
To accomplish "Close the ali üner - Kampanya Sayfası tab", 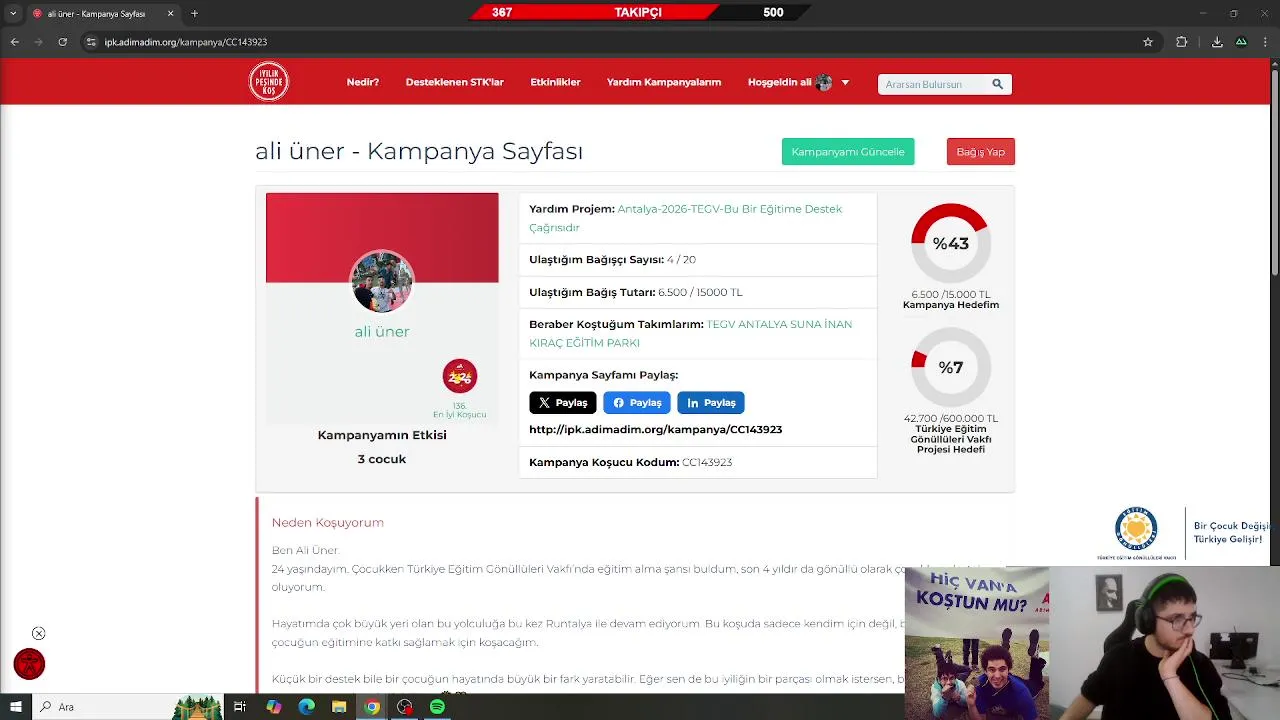I will tap(170, 14).
